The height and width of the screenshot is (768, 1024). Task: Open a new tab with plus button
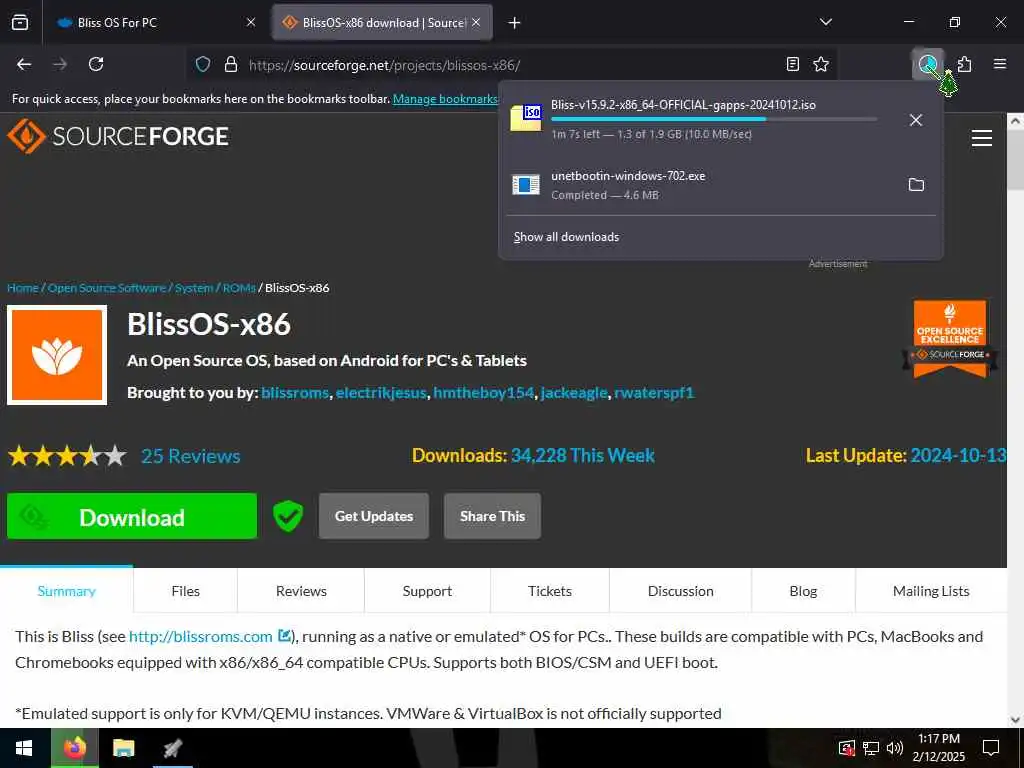(x=515, y=23)
